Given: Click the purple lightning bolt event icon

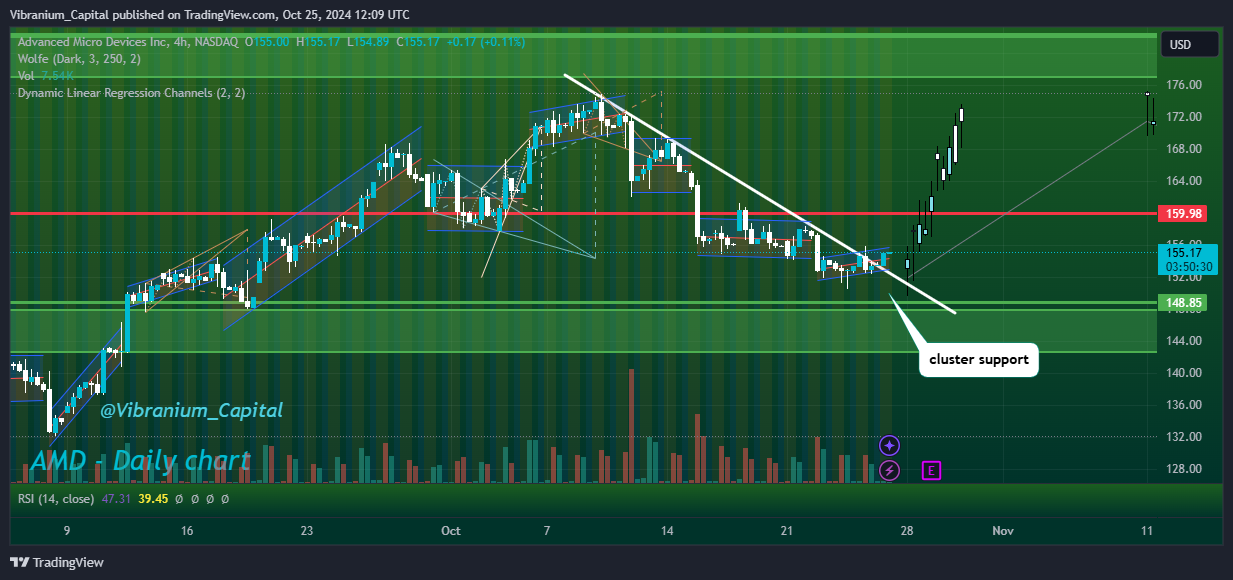Looking at the screenshot, I should click(889, 469).
